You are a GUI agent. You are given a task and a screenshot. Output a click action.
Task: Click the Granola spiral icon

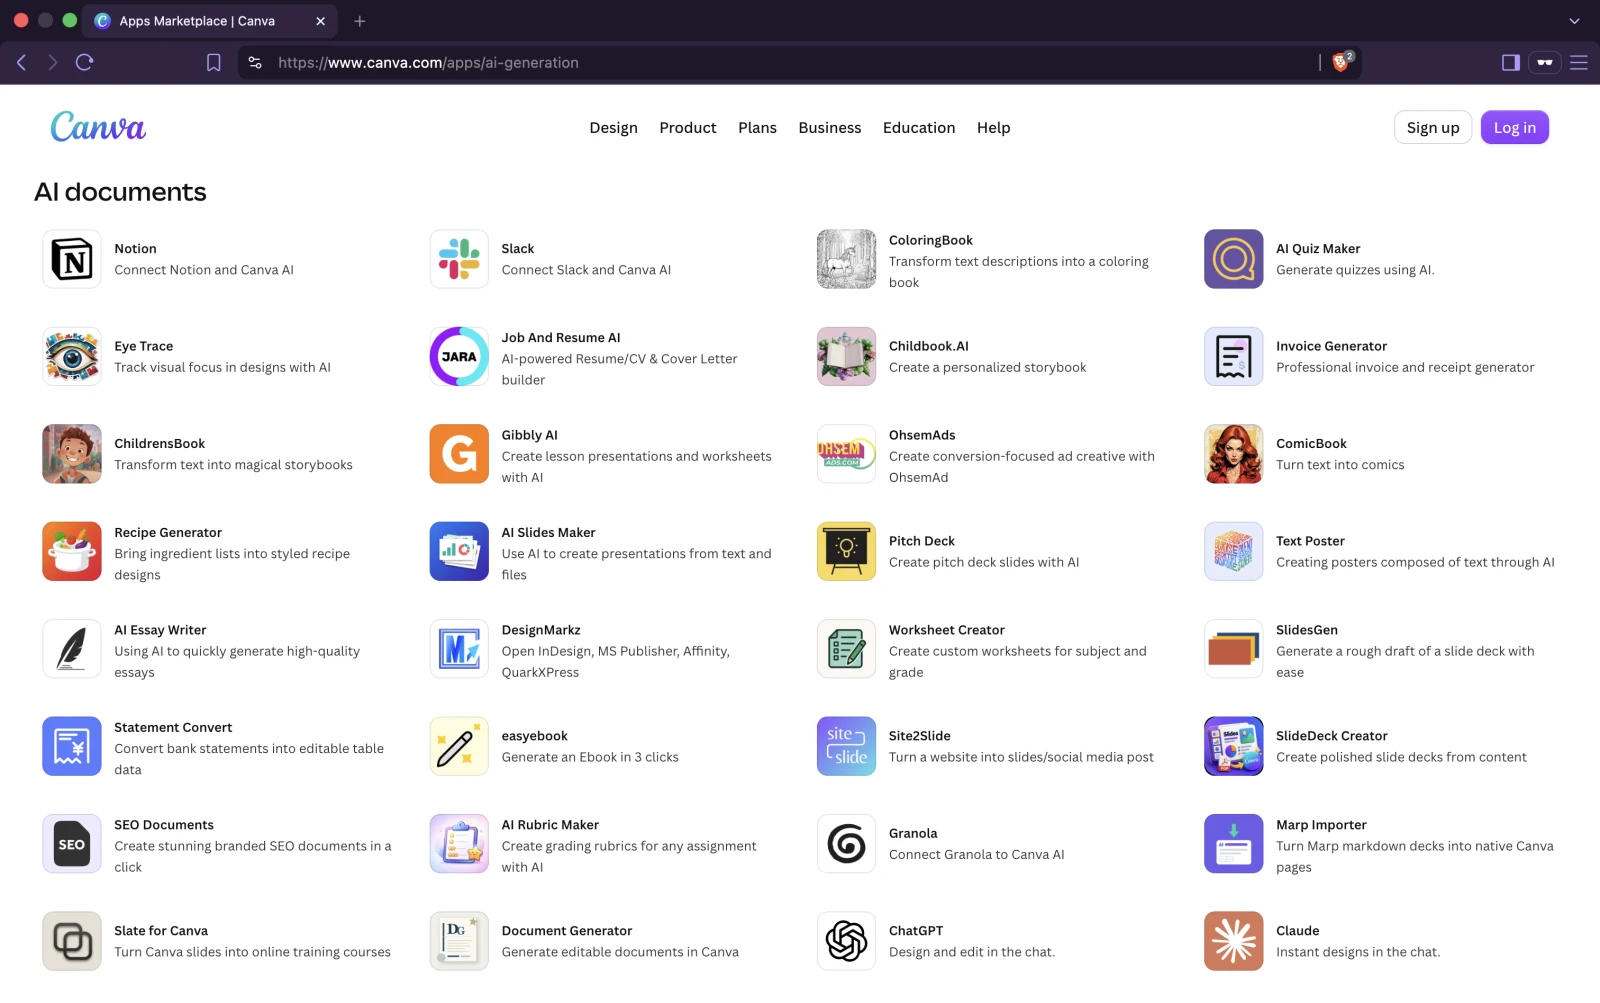click(x=846, y=844)
